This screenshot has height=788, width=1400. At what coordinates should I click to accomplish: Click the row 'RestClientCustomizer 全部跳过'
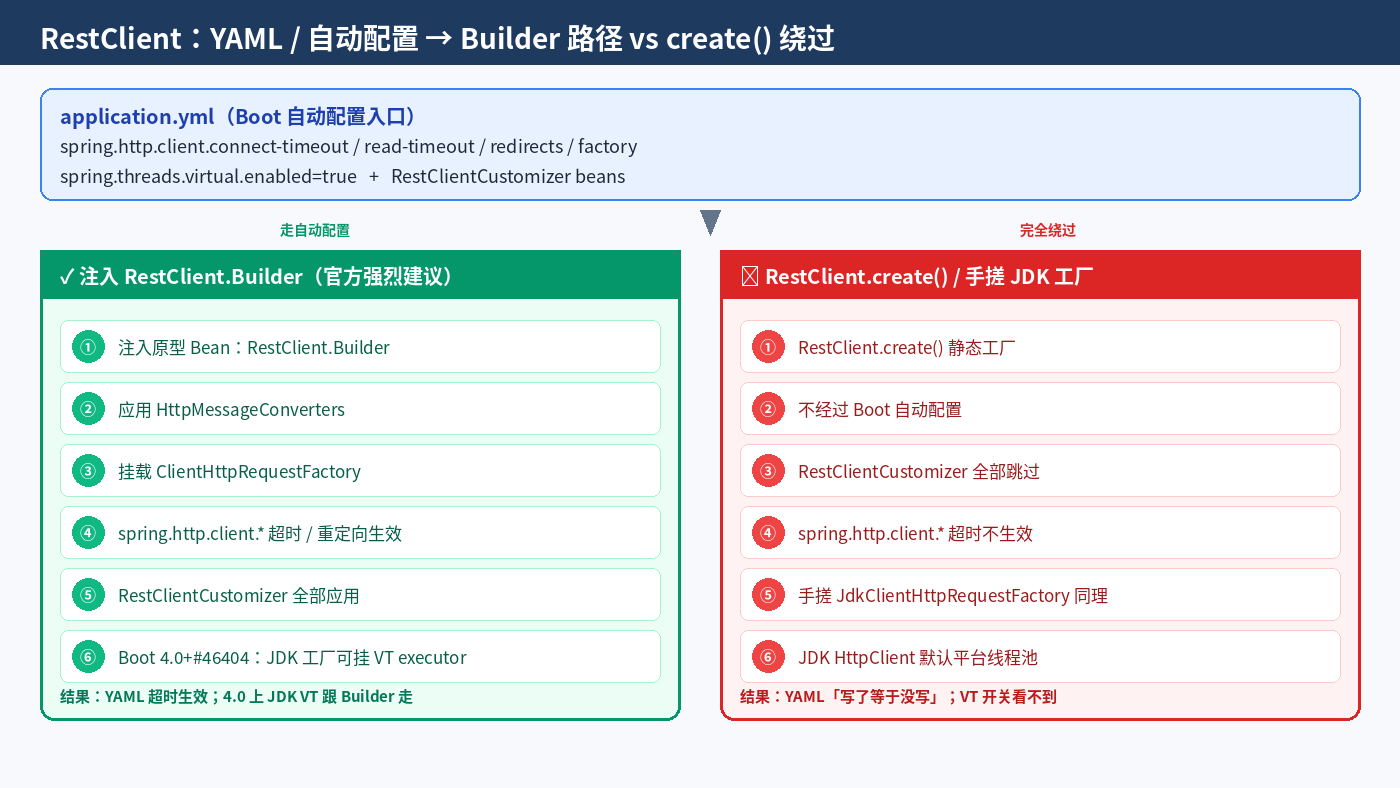[x=1040, y=471]
